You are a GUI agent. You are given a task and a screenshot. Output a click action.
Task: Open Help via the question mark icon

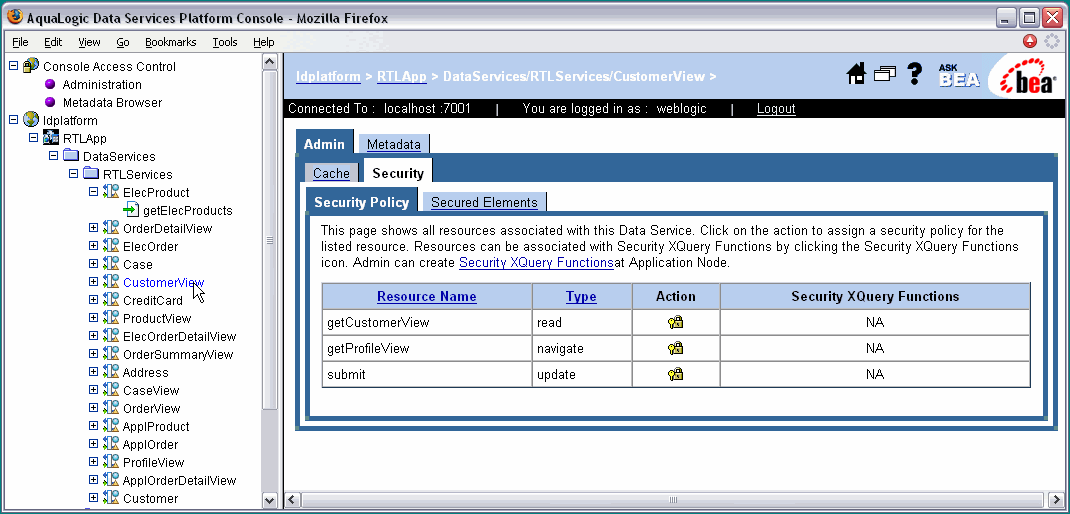(914, 74)
